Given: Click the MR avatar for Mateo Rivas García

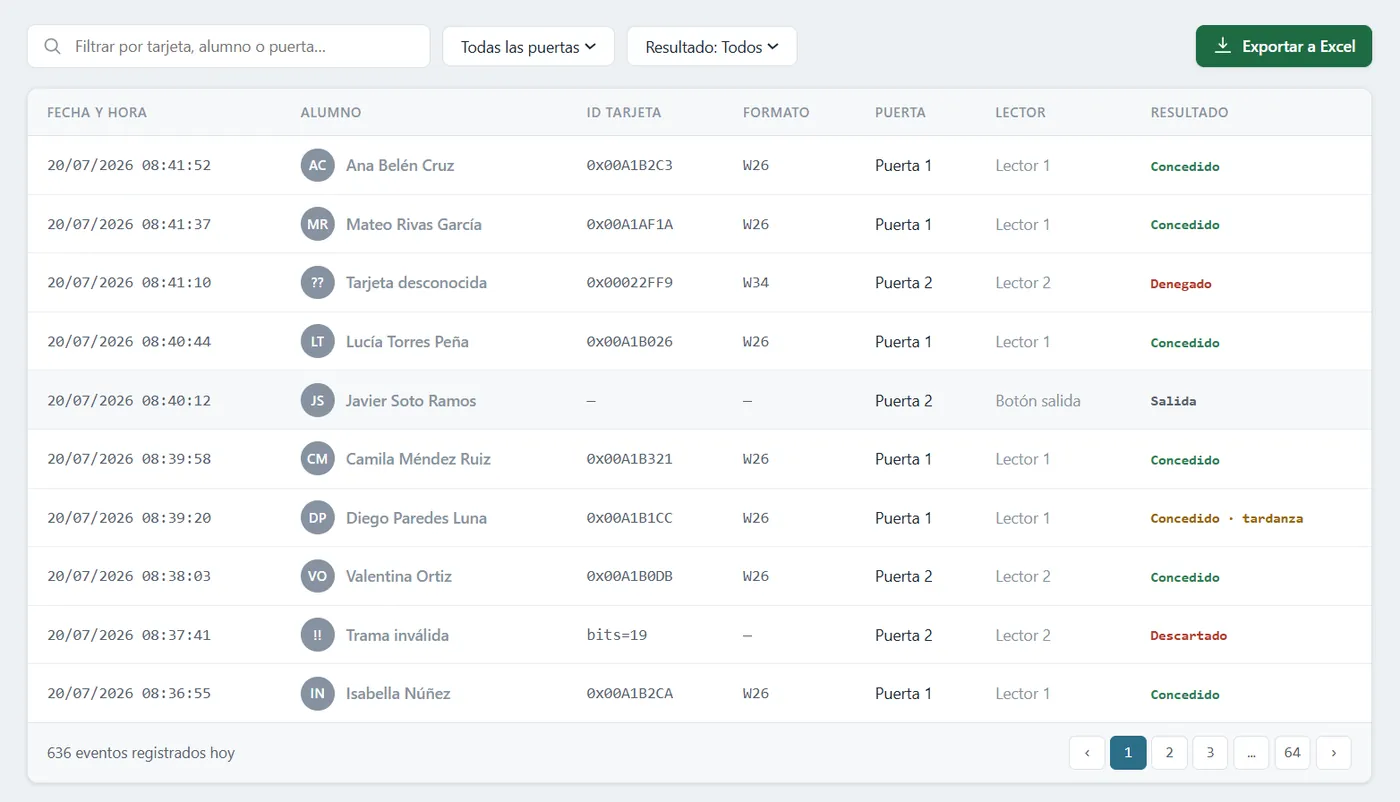Looking at the screenshot, I should click(317, 224).
